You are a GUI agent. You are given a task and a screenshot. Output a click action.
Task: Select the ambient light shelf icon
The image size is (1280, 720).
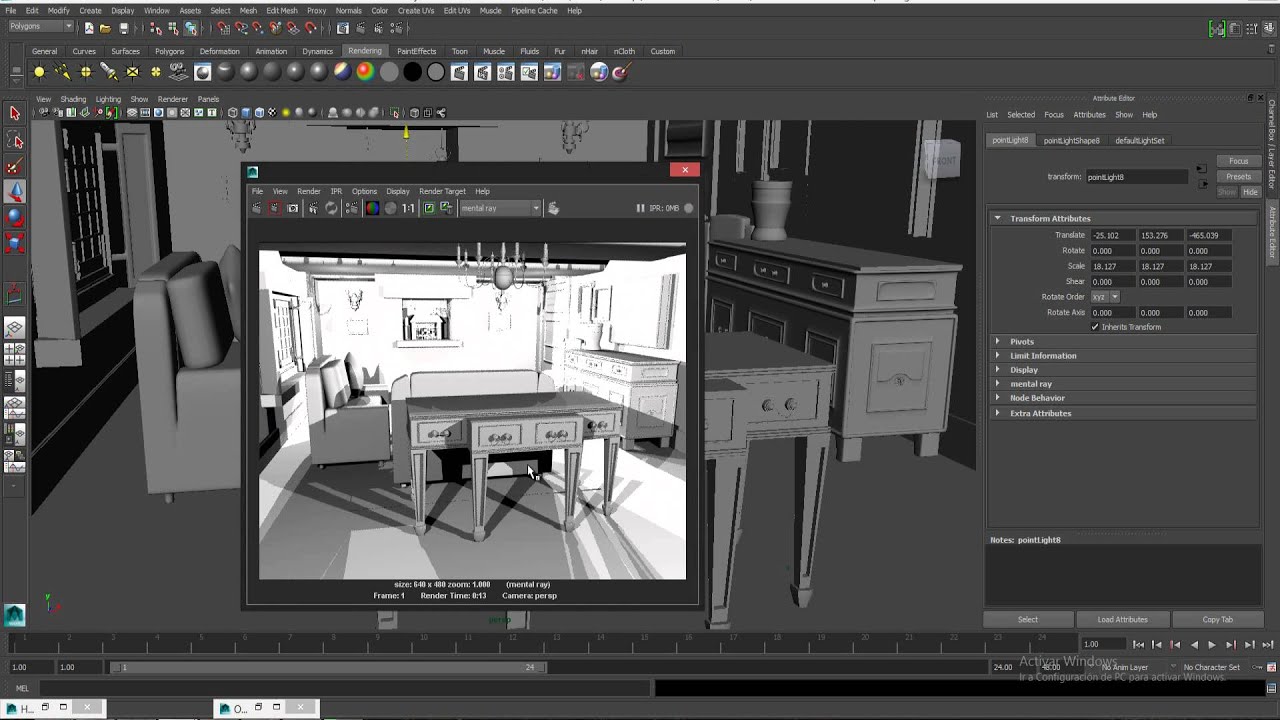(39, 72)
